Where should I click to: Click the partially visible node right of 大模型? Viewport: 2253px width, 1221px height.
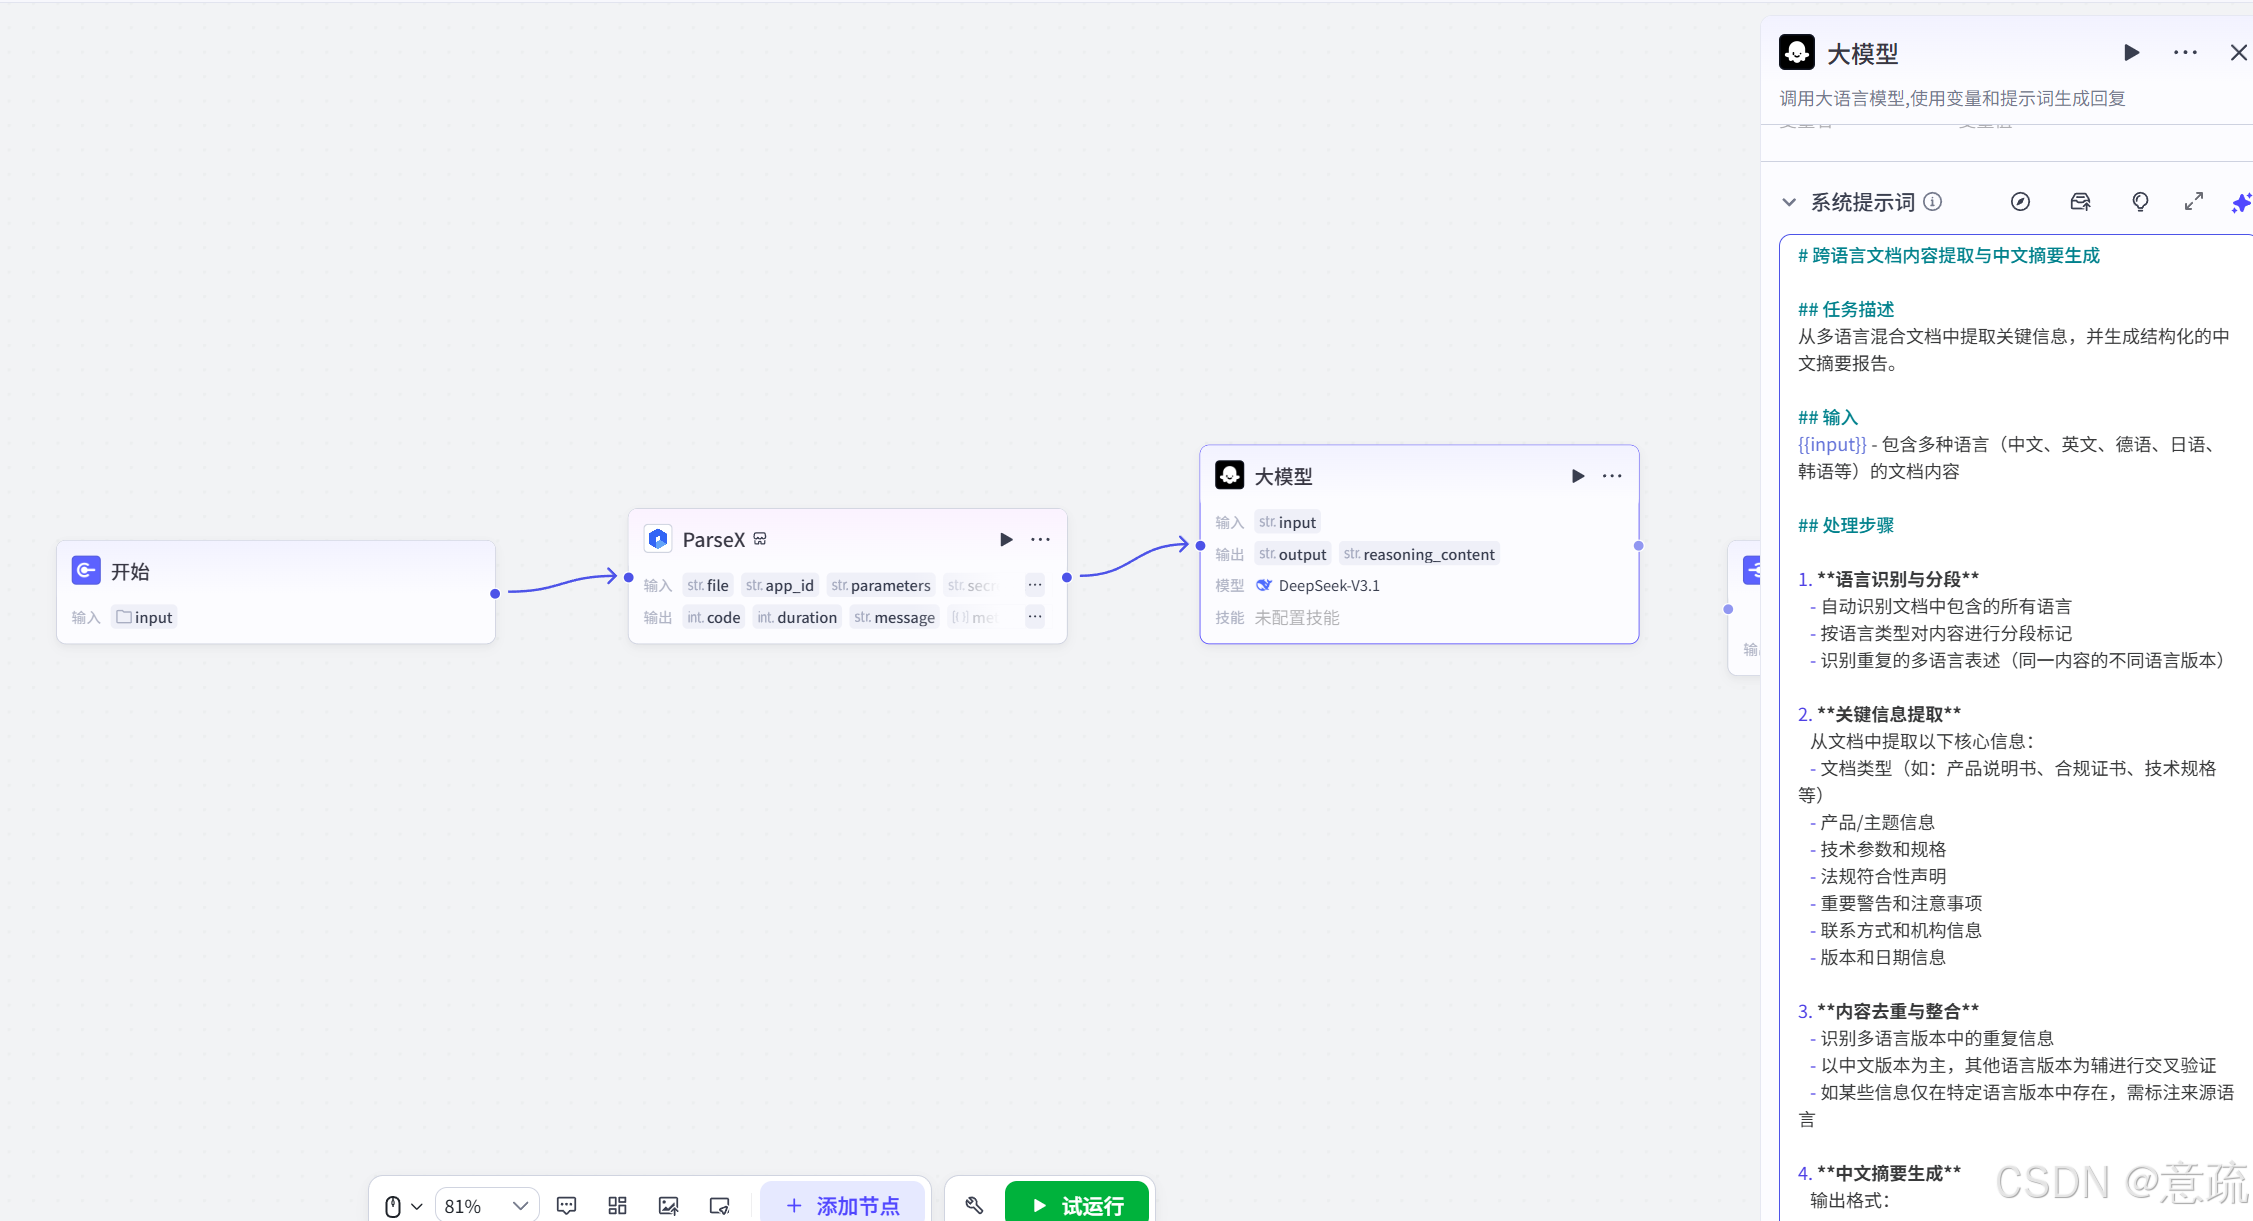(1745, 608)
